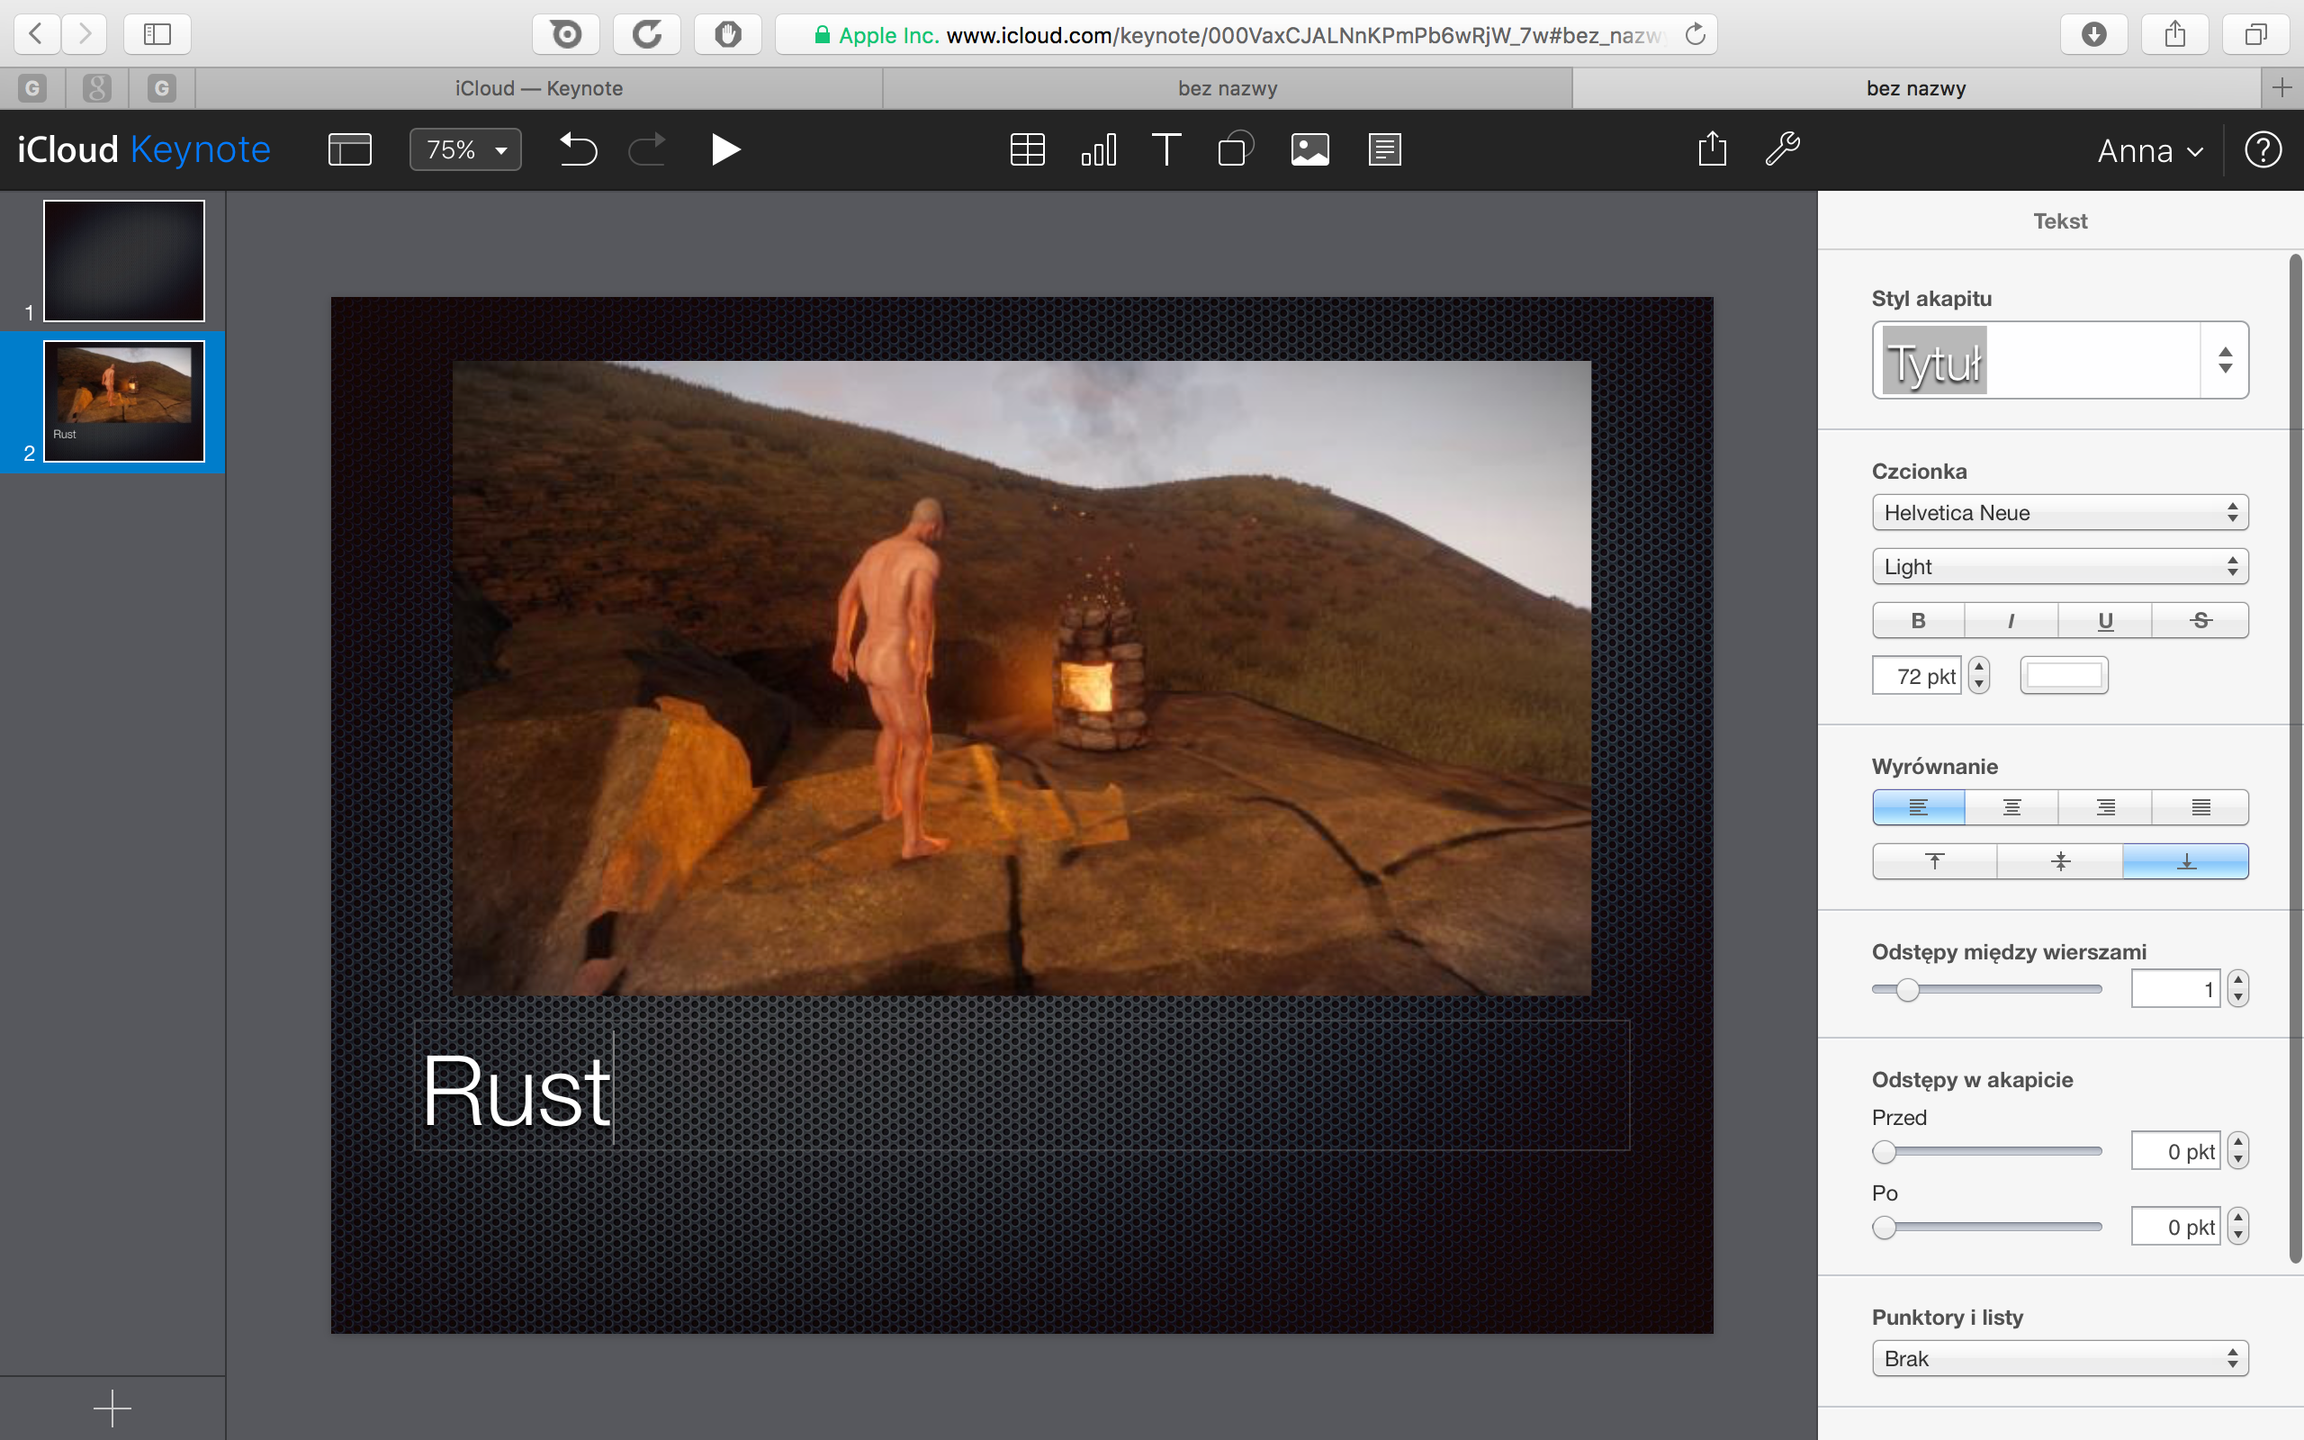
Task: Open the third pinned Safari tab
Action: (162, 88)
